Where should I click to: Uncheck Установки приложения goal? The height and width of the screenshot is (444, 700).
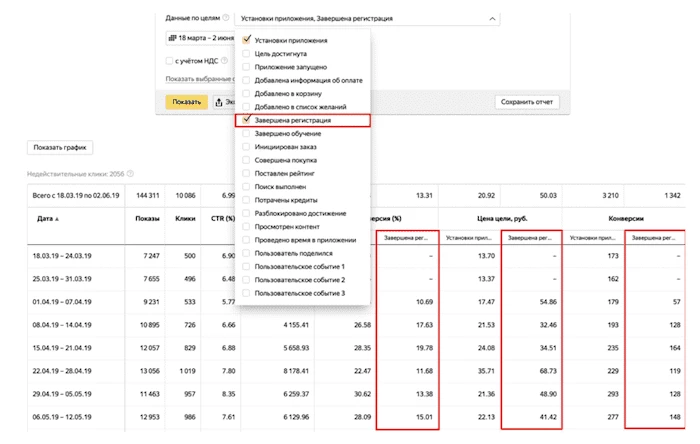[x=246, y=40]
